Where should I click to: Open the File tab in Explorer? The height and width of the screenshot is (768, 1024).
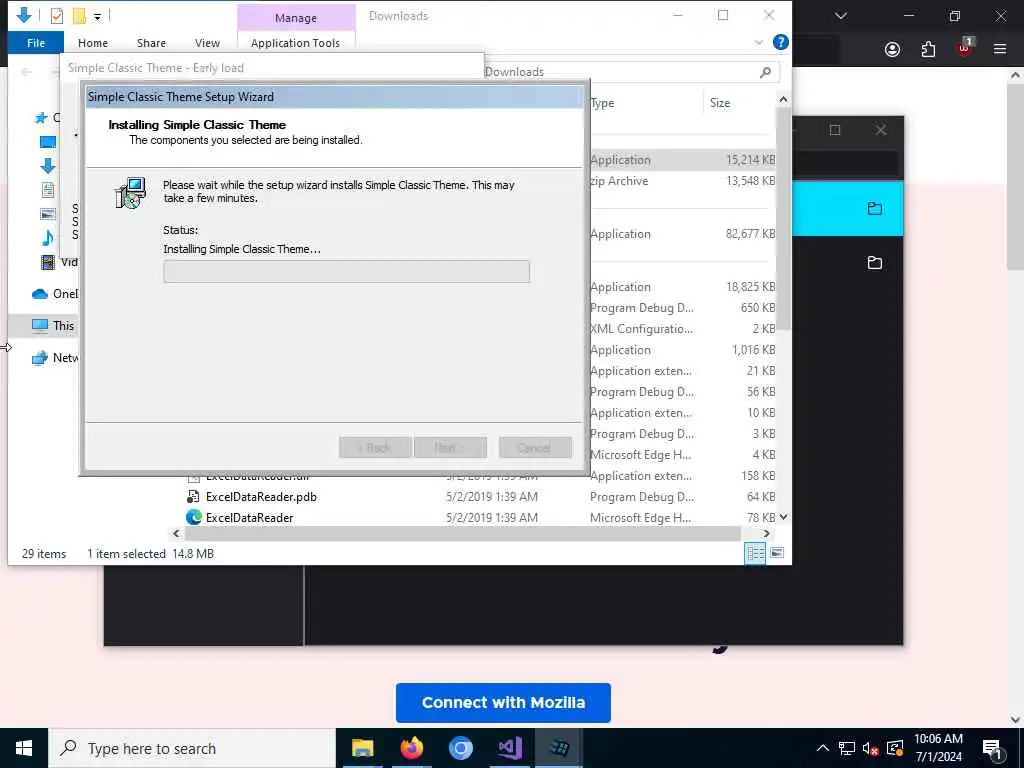(x=36, y=42)
